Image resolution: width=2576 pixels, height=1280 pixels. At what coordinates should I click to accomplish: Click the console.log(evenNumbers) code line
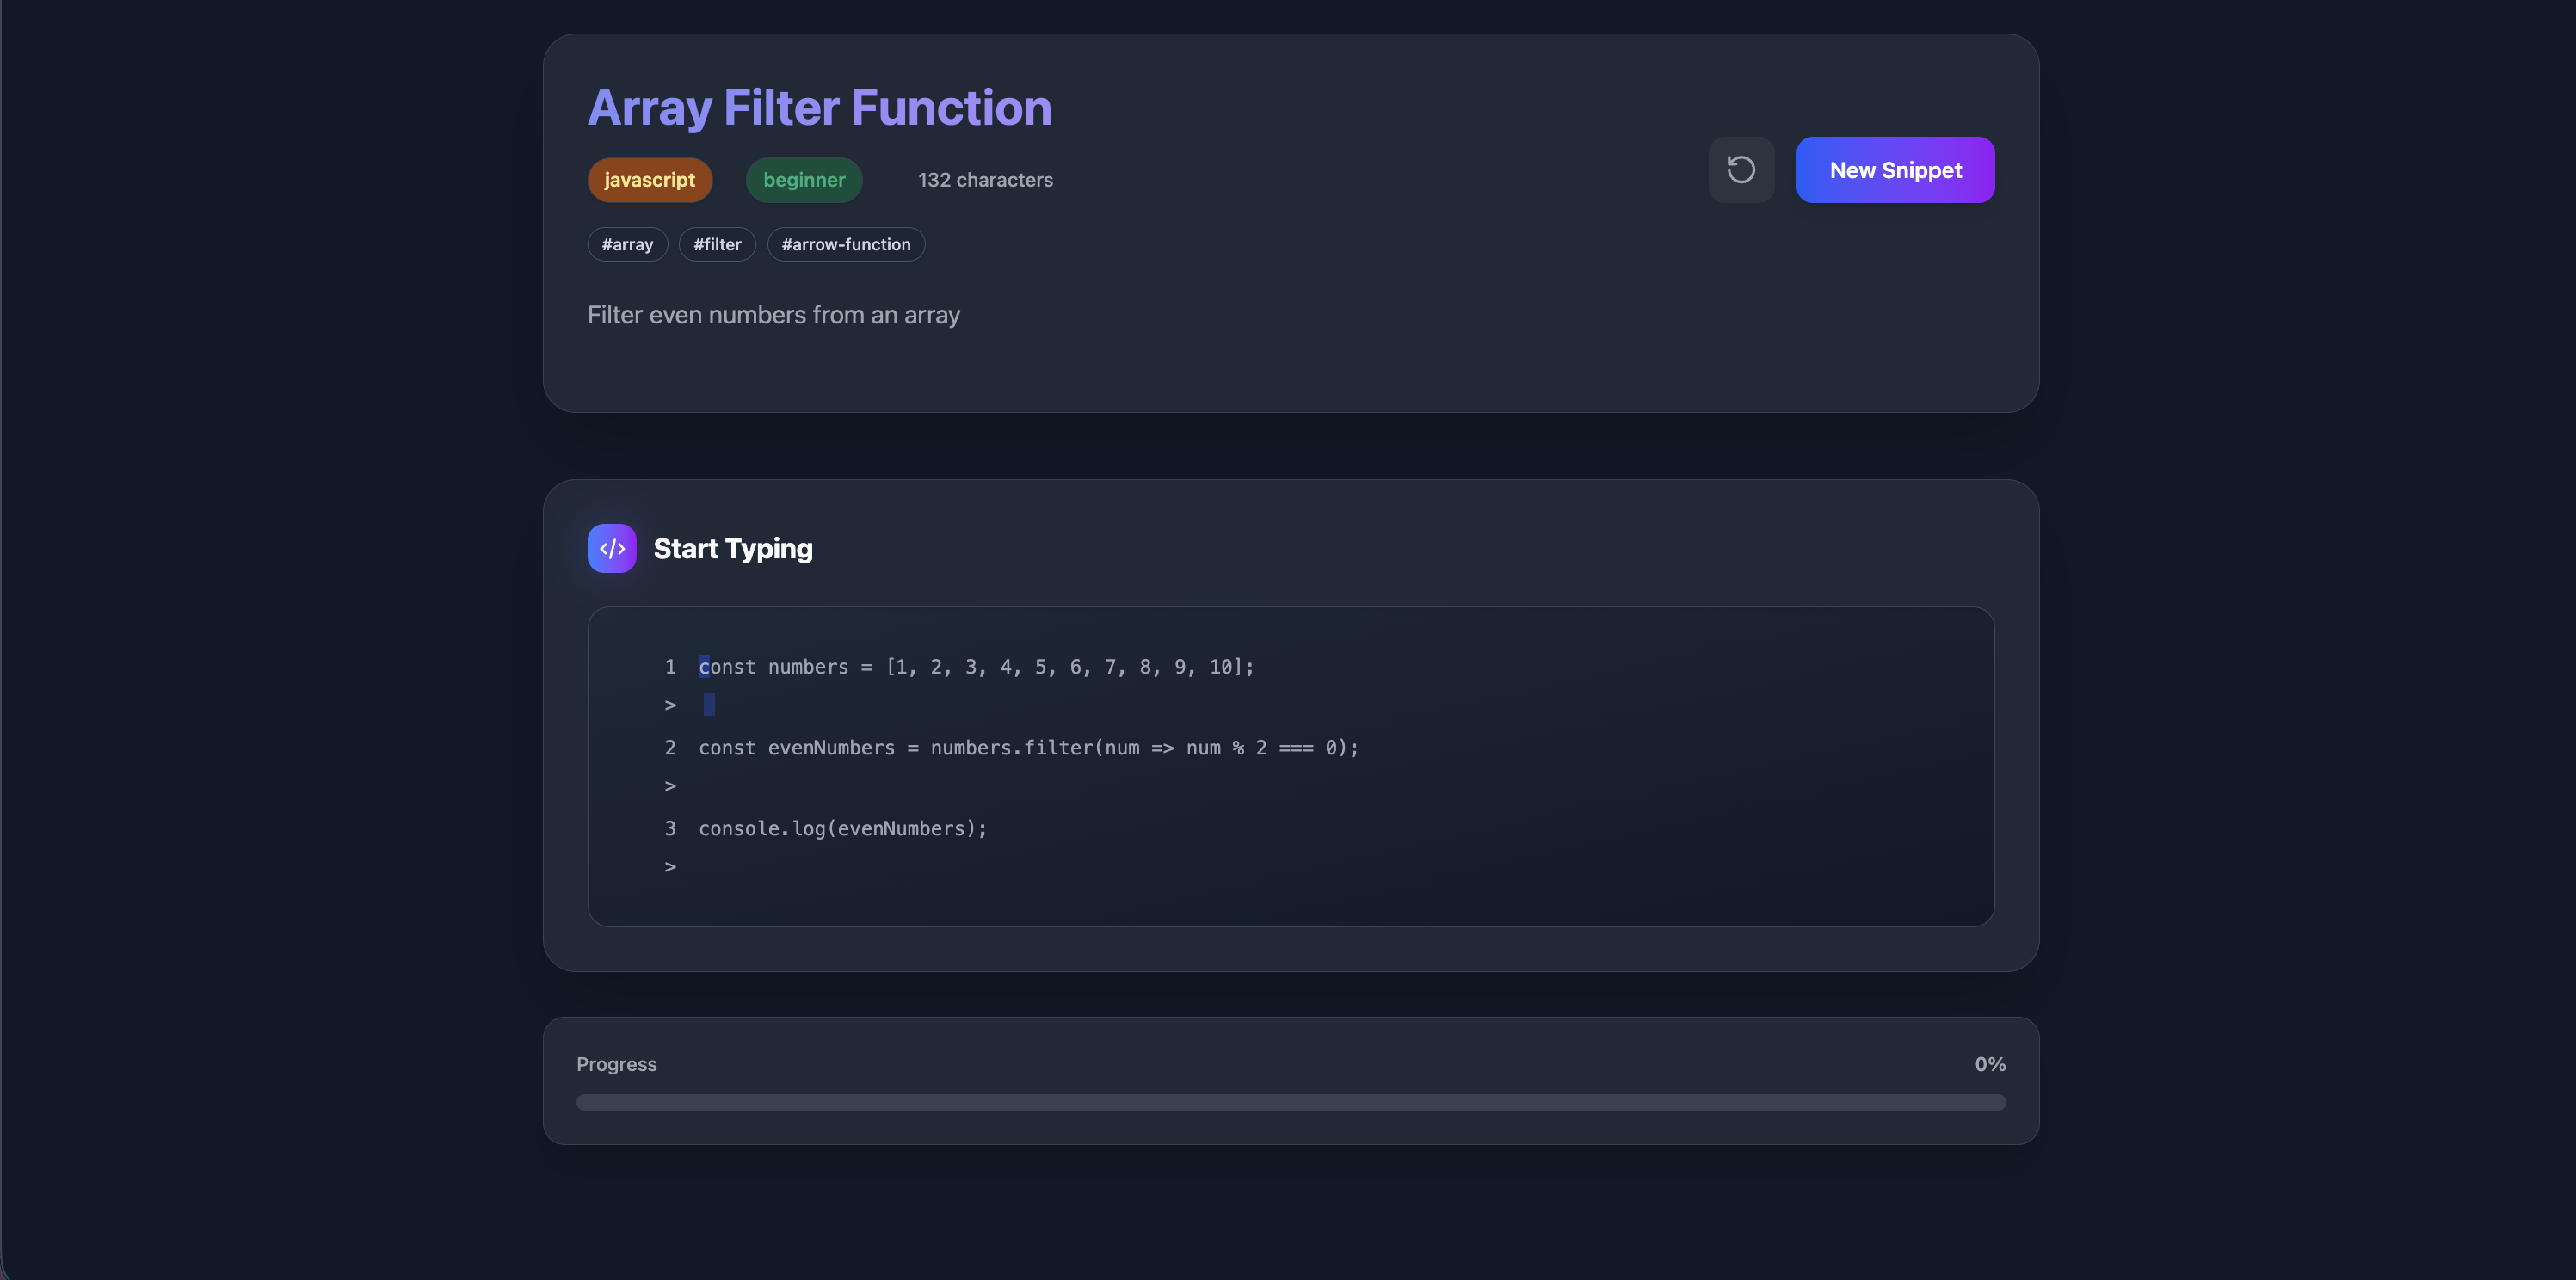[843, 829]
